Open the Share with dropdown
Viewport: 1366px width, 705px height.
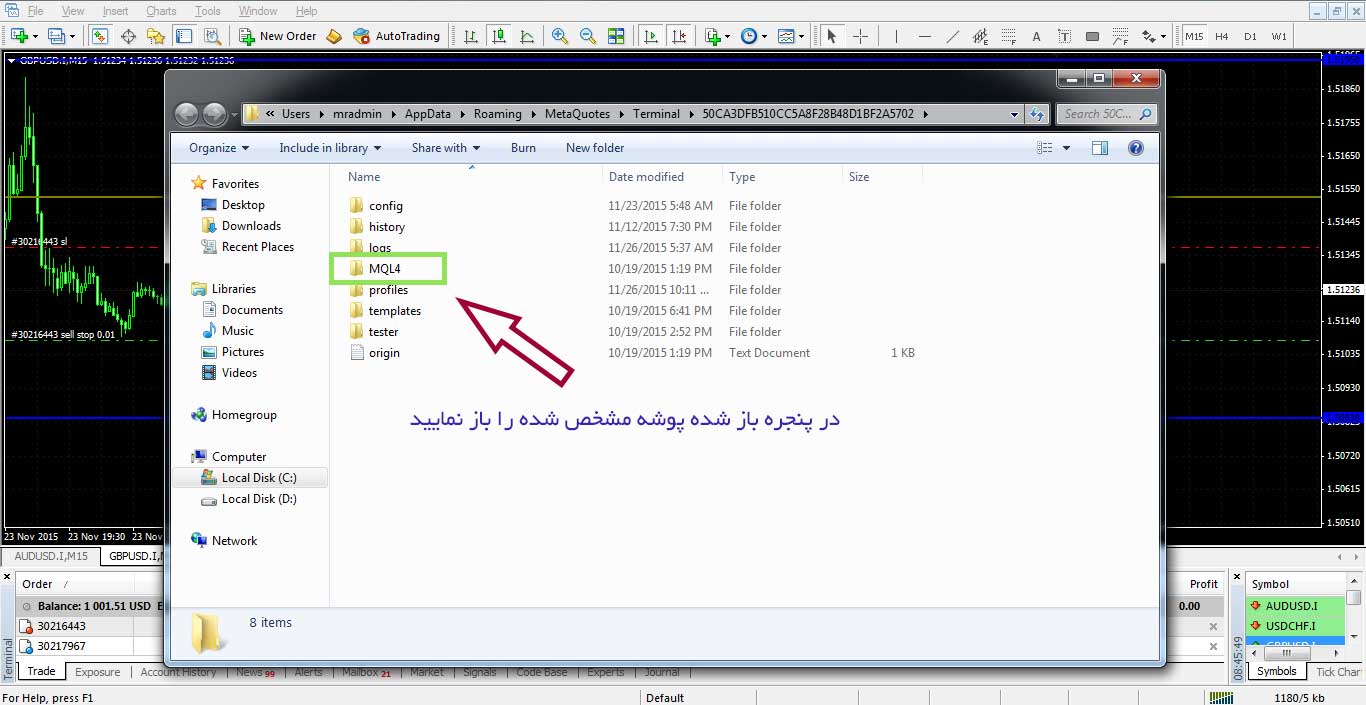tap(445, 148)
